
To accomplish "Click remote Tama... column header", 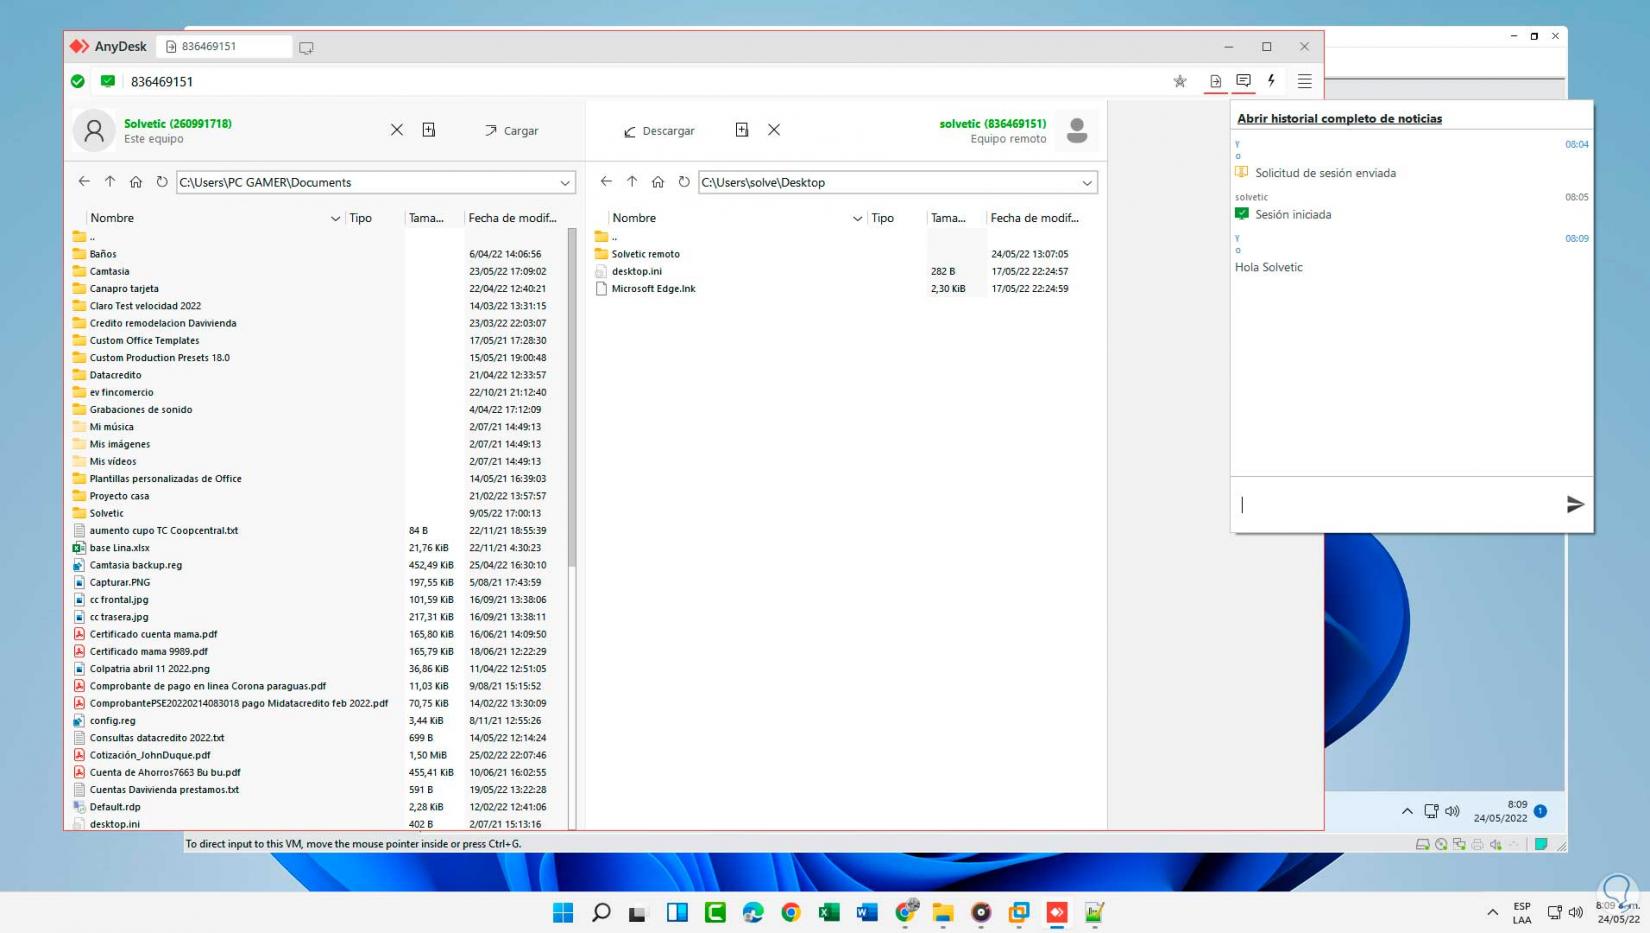I will 949,218.
